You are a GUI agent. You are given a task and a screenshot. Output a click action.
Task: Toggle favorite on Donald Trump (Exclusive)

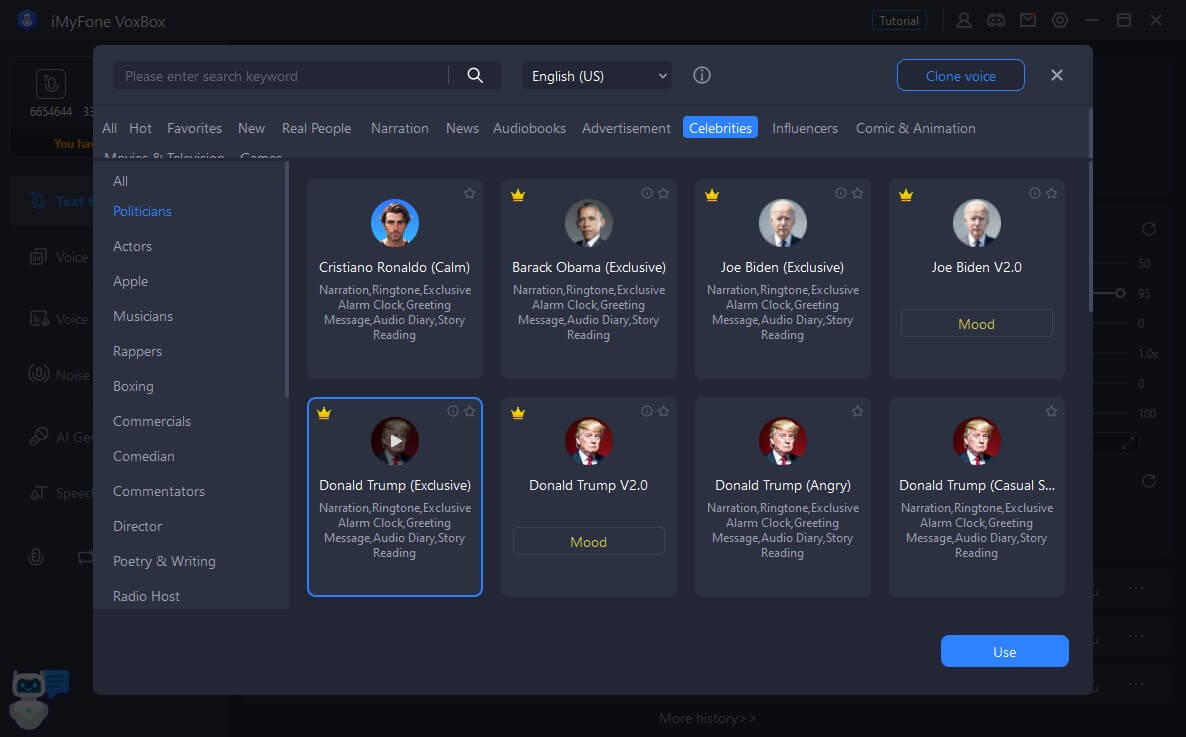[x=470, y=411]
